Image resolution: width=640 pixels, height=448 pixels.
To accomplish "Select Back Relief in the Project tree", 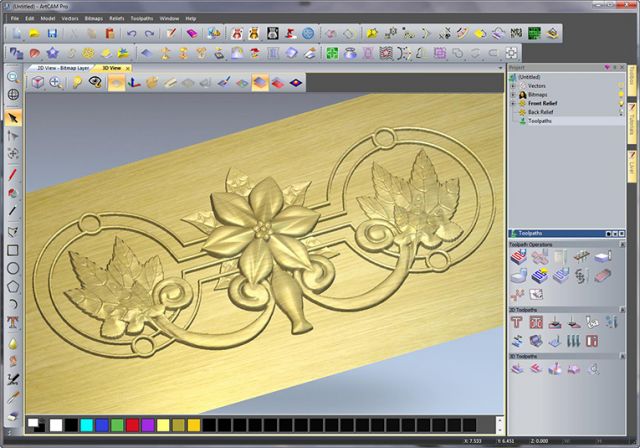I will [x=540, y=112].
